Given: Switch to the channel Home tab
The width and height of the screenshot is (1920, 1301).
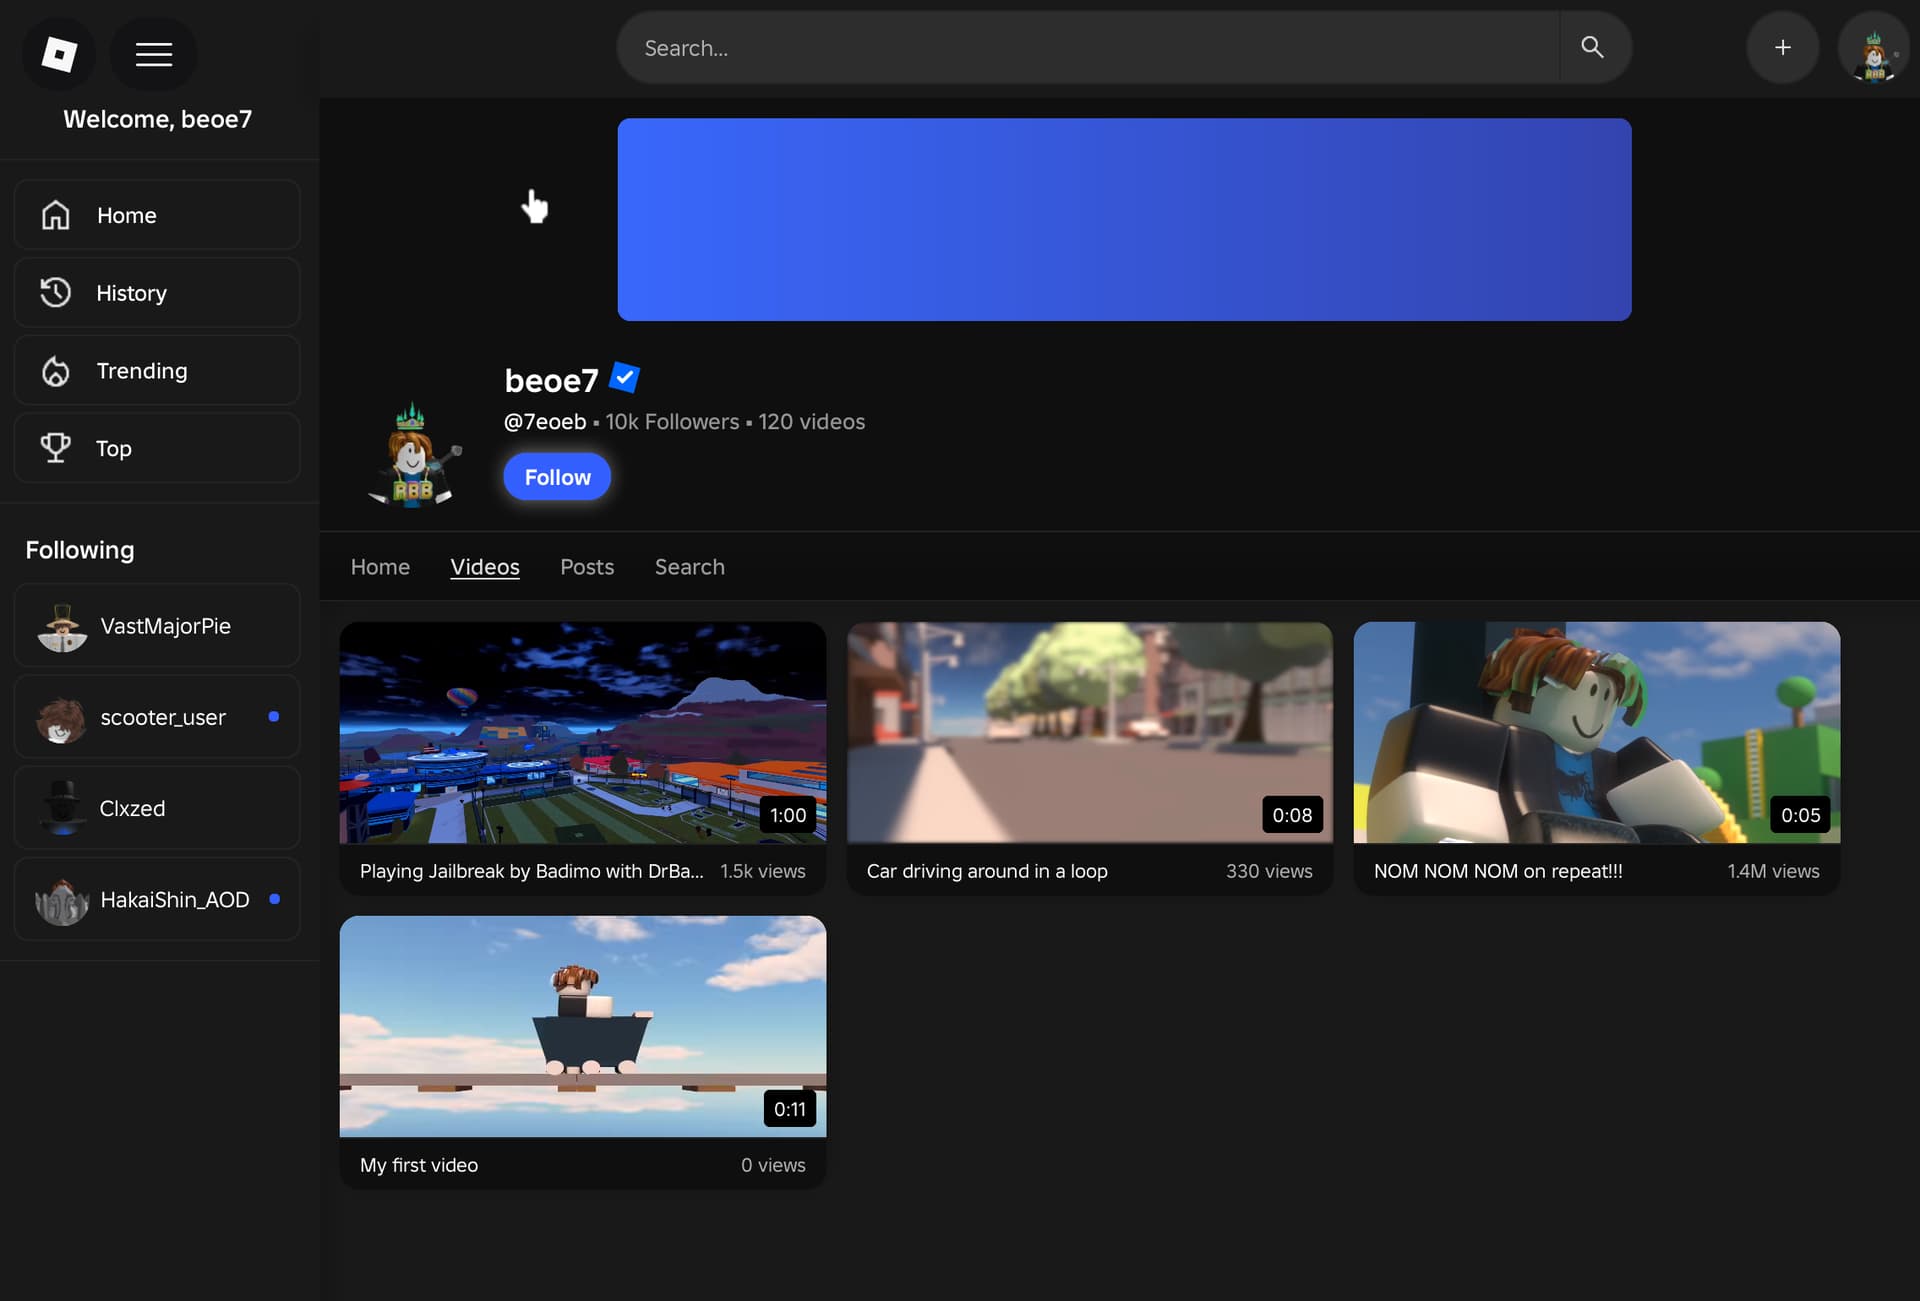Looking at the screenshot, I should 380,567.
